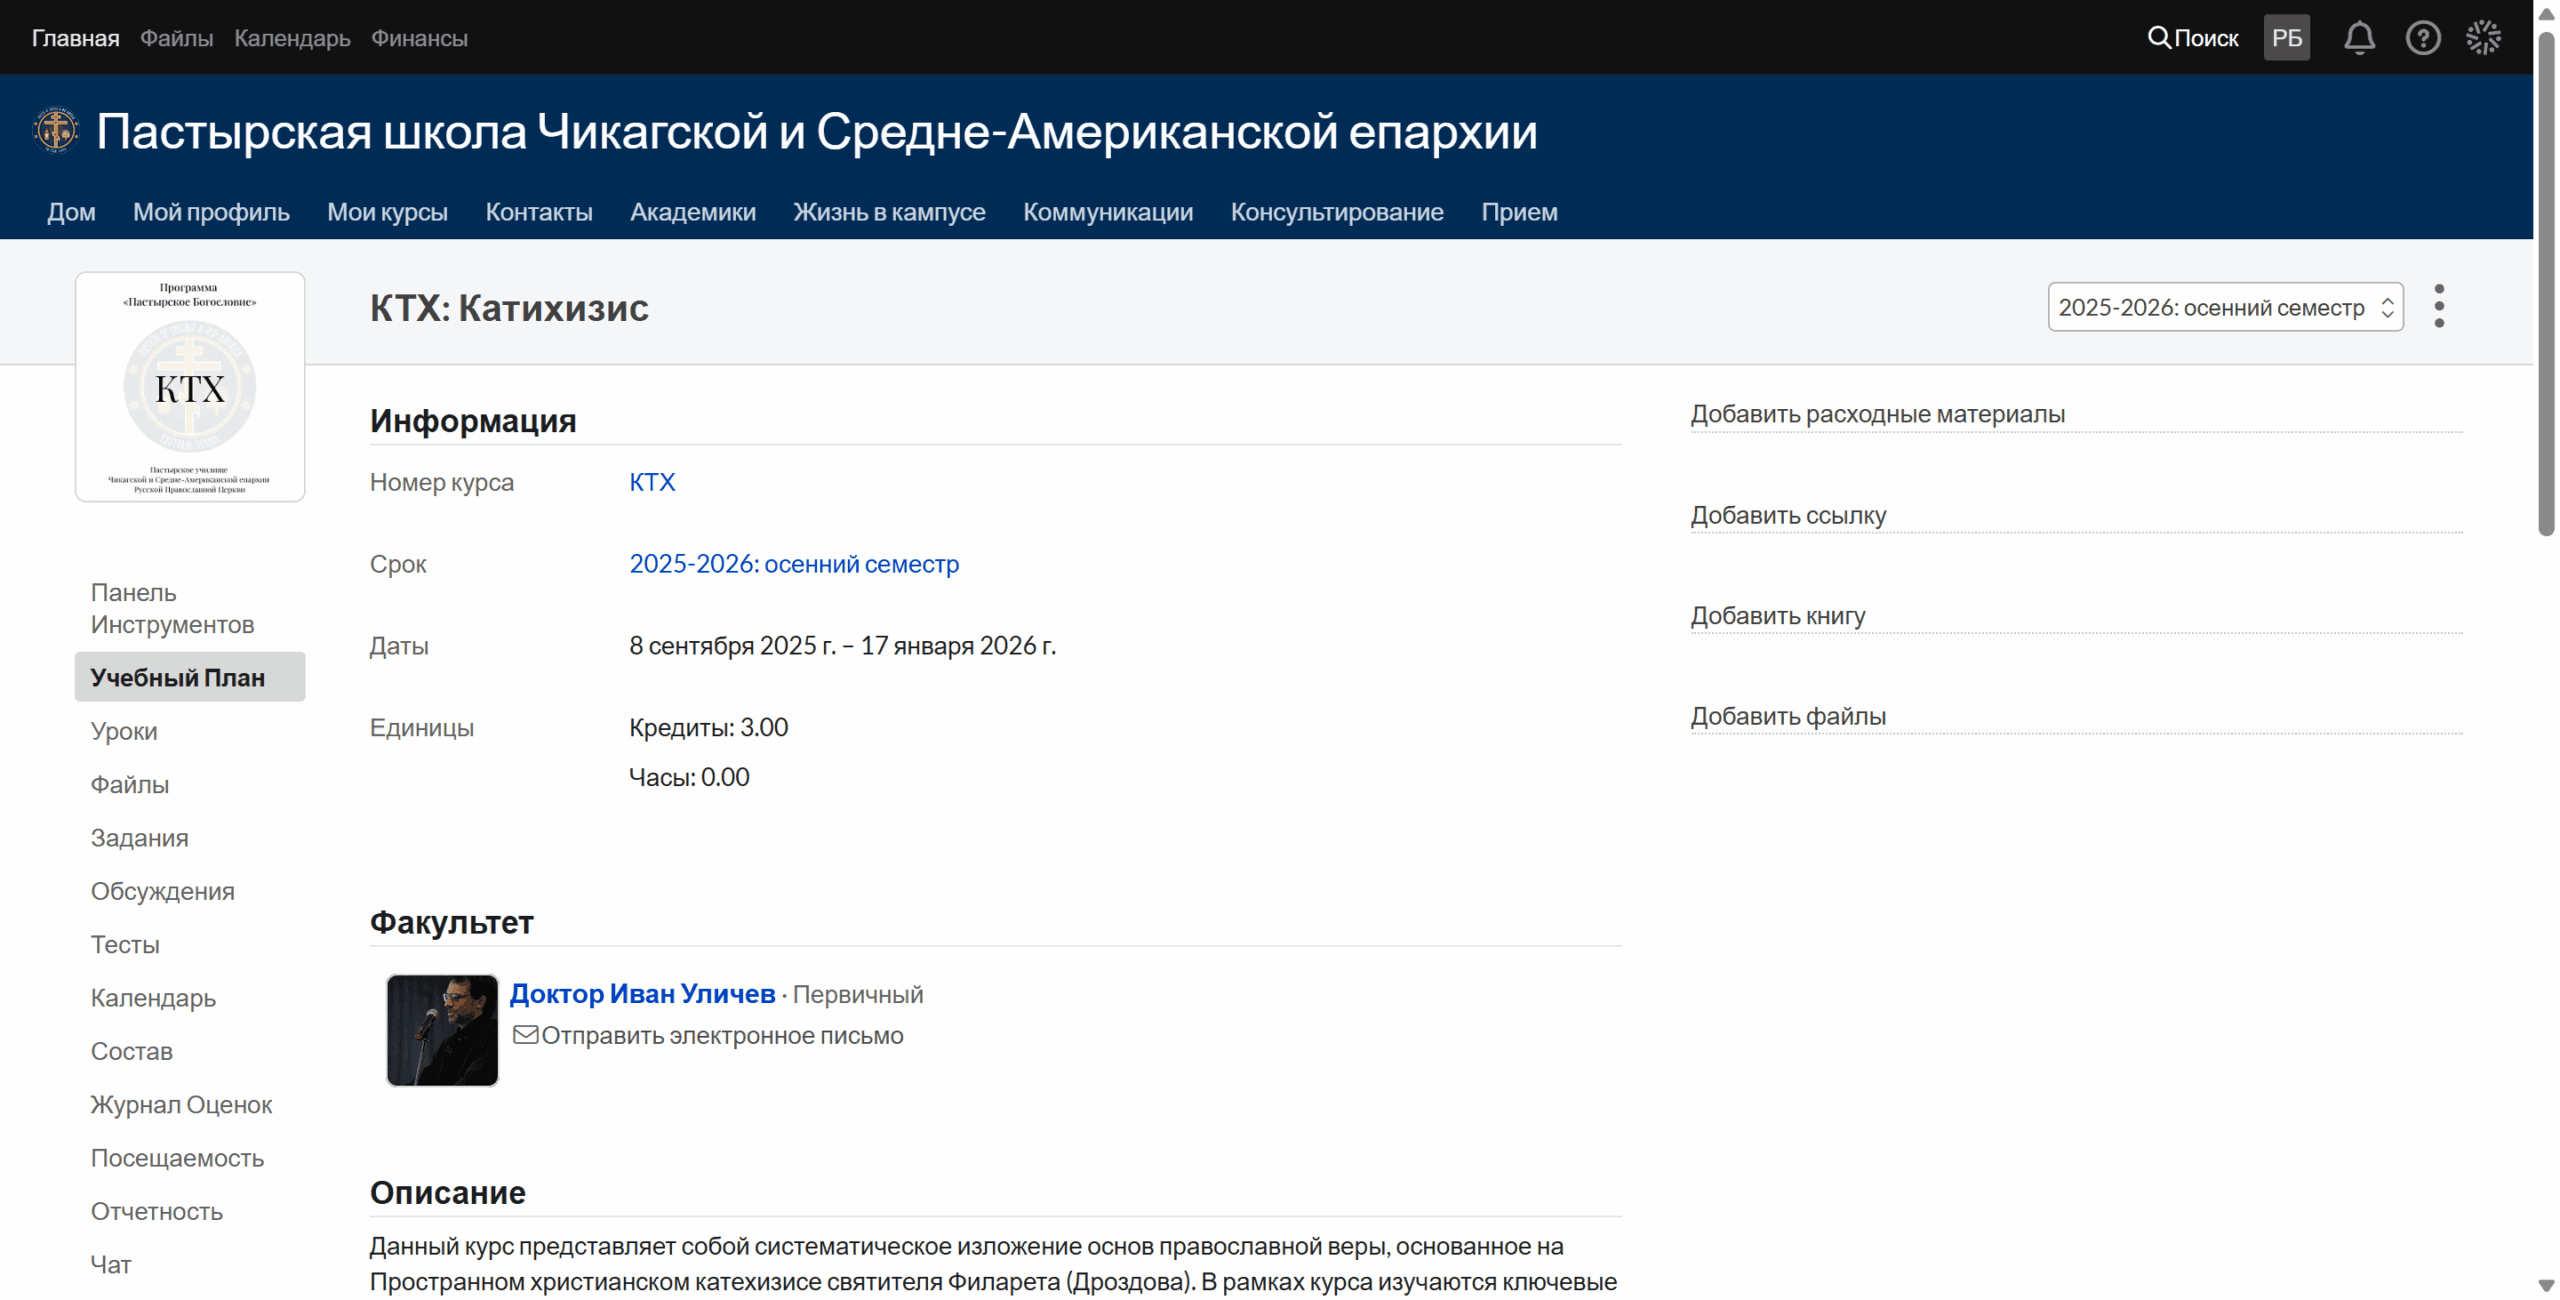
Task: Open Обсуждения in course sidebar
Action: tap(162, 891)
